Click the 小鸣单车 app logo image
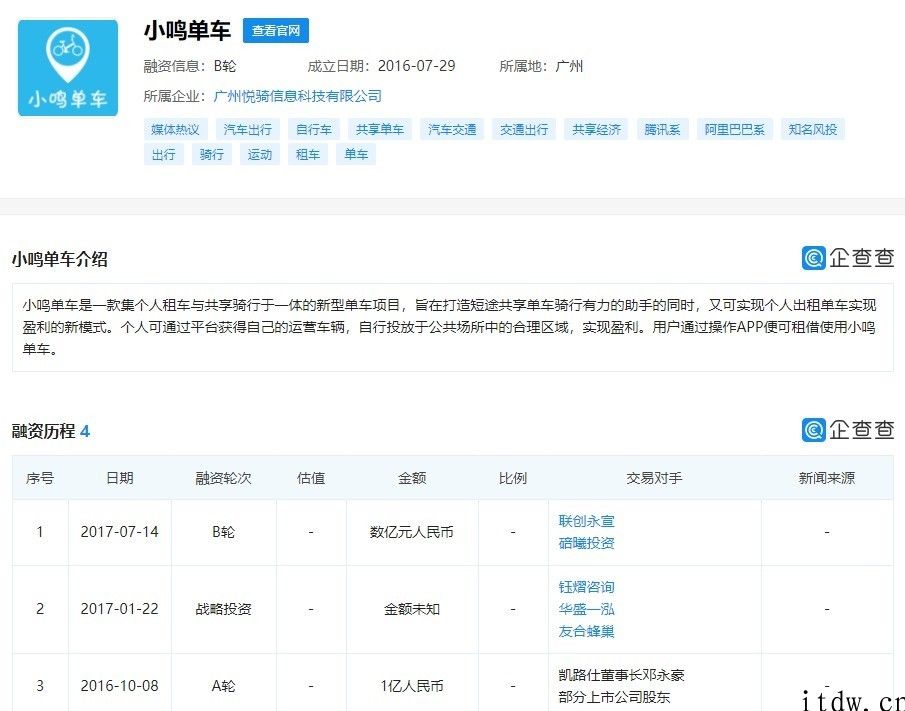 pyautogui.click(x=68, y=68)
